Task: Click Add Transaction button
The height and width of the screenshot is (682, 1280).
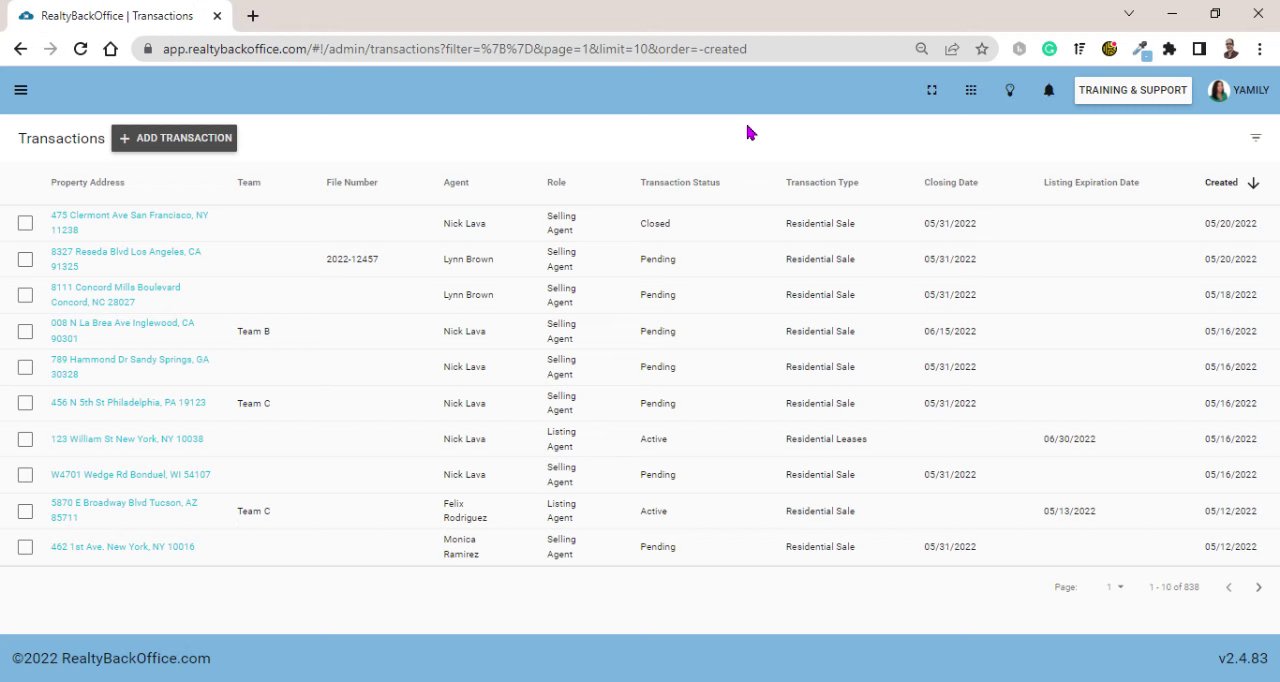Action: tap(174, 138)
